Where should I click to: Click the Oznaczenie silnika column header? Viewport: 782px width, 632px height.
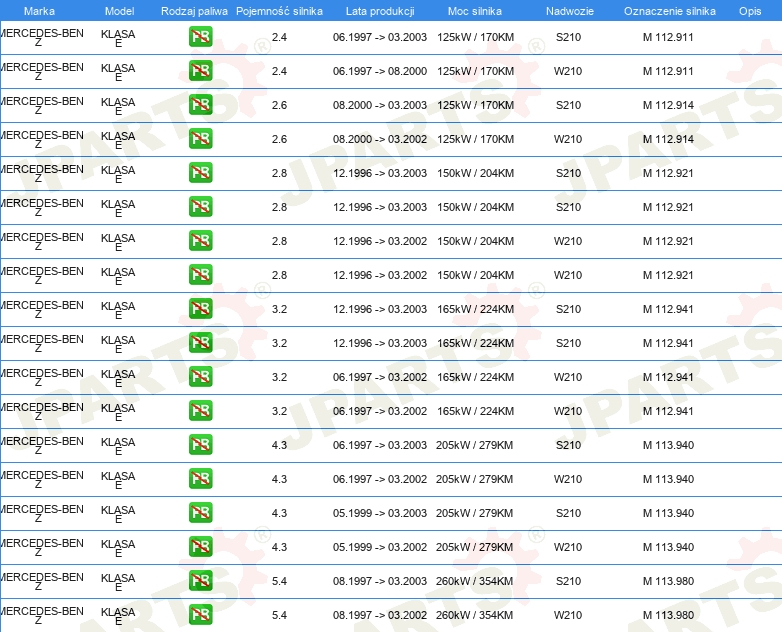coord(670,11)
